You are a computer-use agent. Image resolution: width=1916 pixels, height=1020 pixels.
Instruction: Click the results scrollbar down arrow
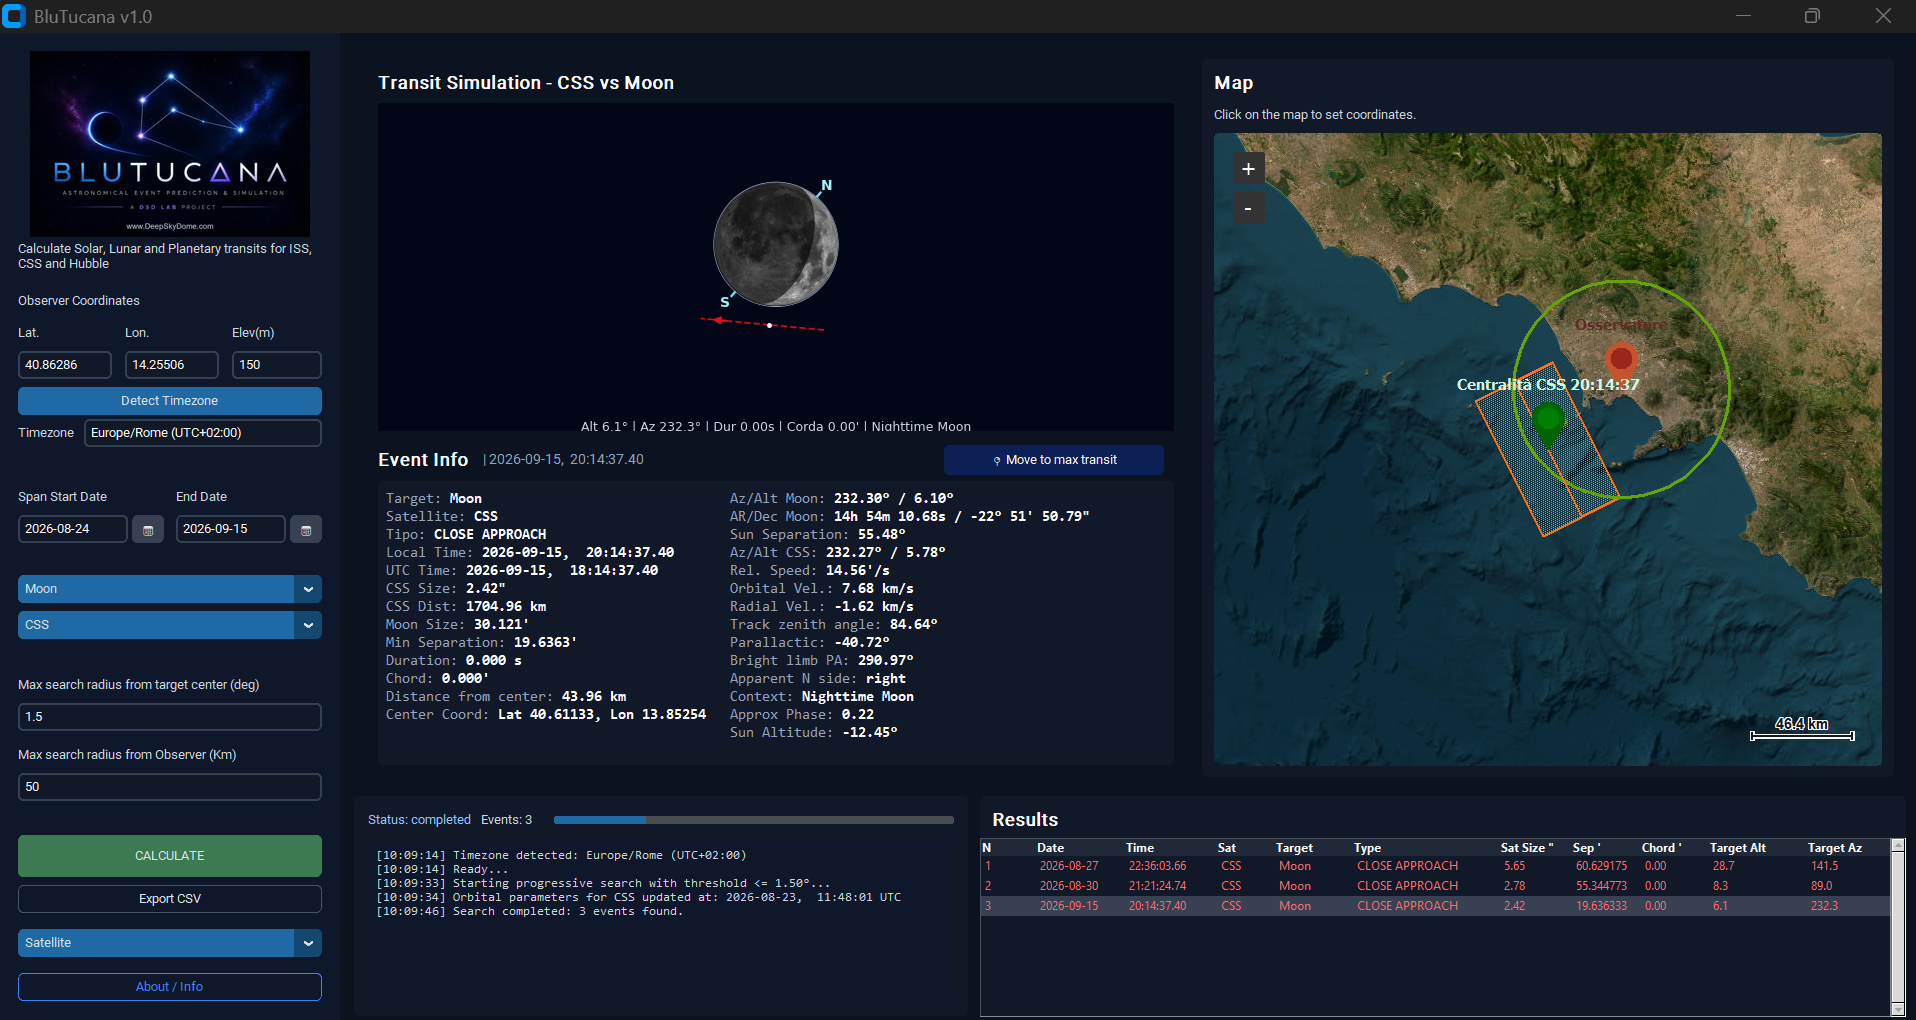[x=1898, y=1010]
